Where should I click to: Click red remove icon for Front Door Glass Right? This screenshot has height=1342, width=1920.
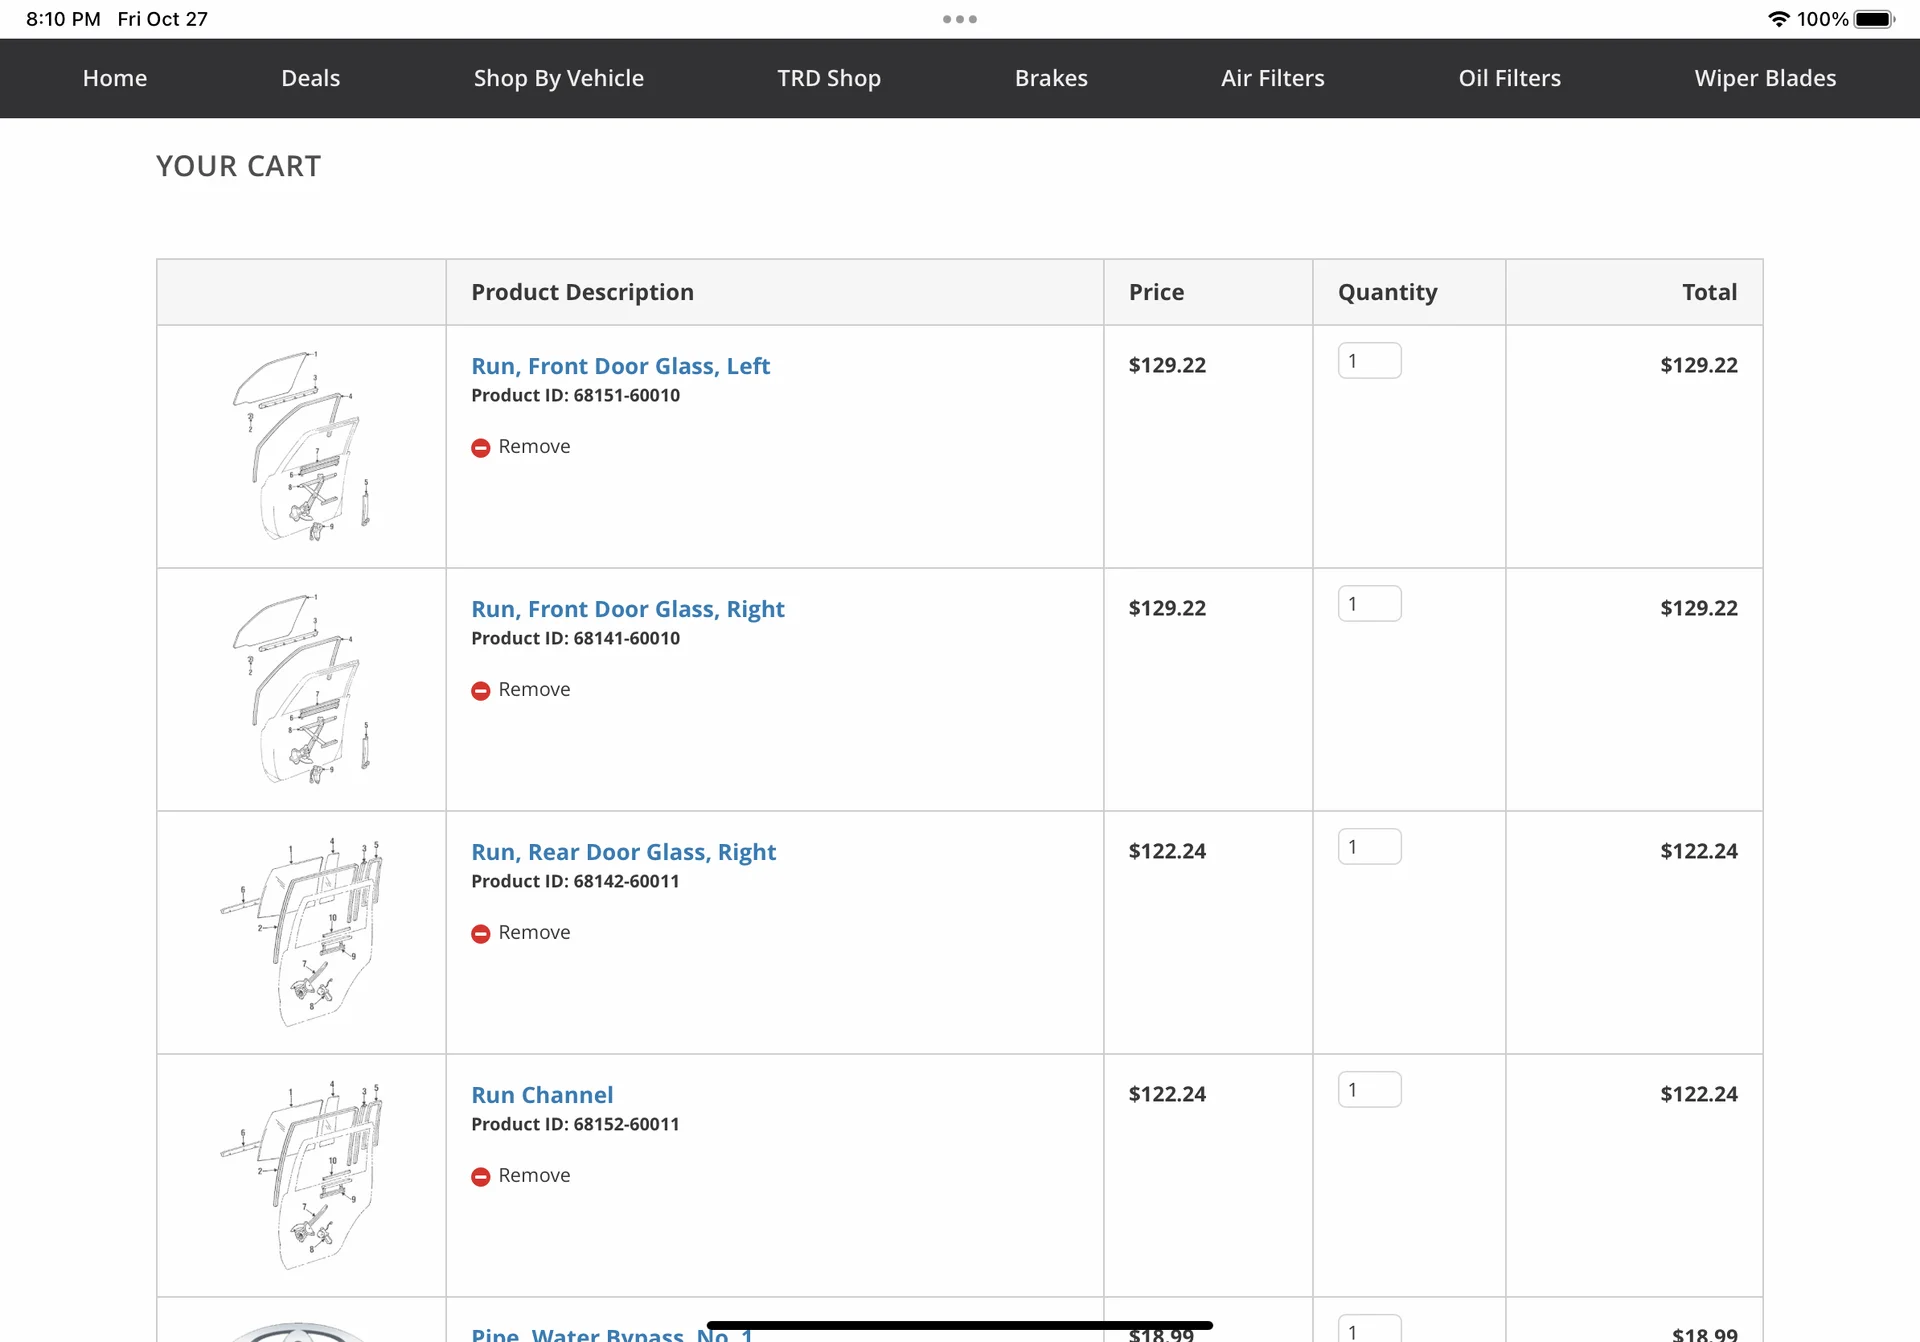click(480, 691)
